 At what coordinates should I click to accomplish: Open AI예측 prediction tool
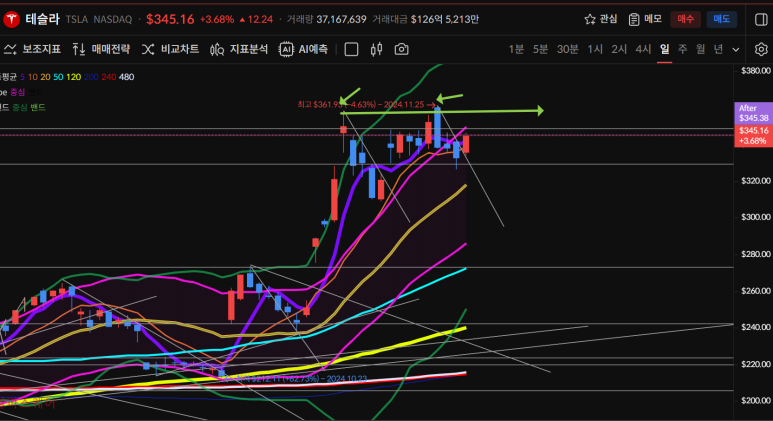[304, 49]
